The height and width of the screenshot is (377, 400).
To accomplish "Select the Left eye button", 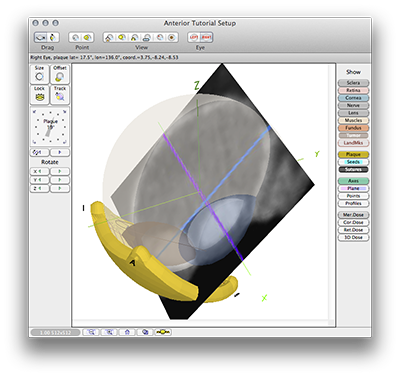I will pos(194,37).
